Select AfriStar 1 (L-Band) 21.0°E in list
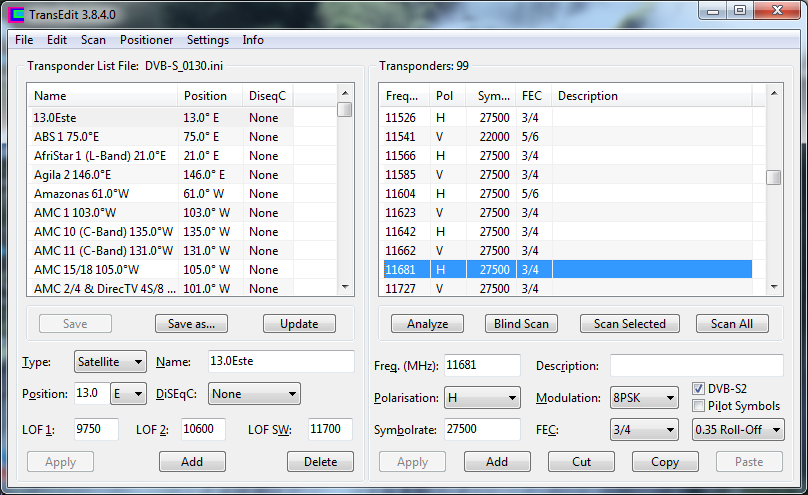 100,155
